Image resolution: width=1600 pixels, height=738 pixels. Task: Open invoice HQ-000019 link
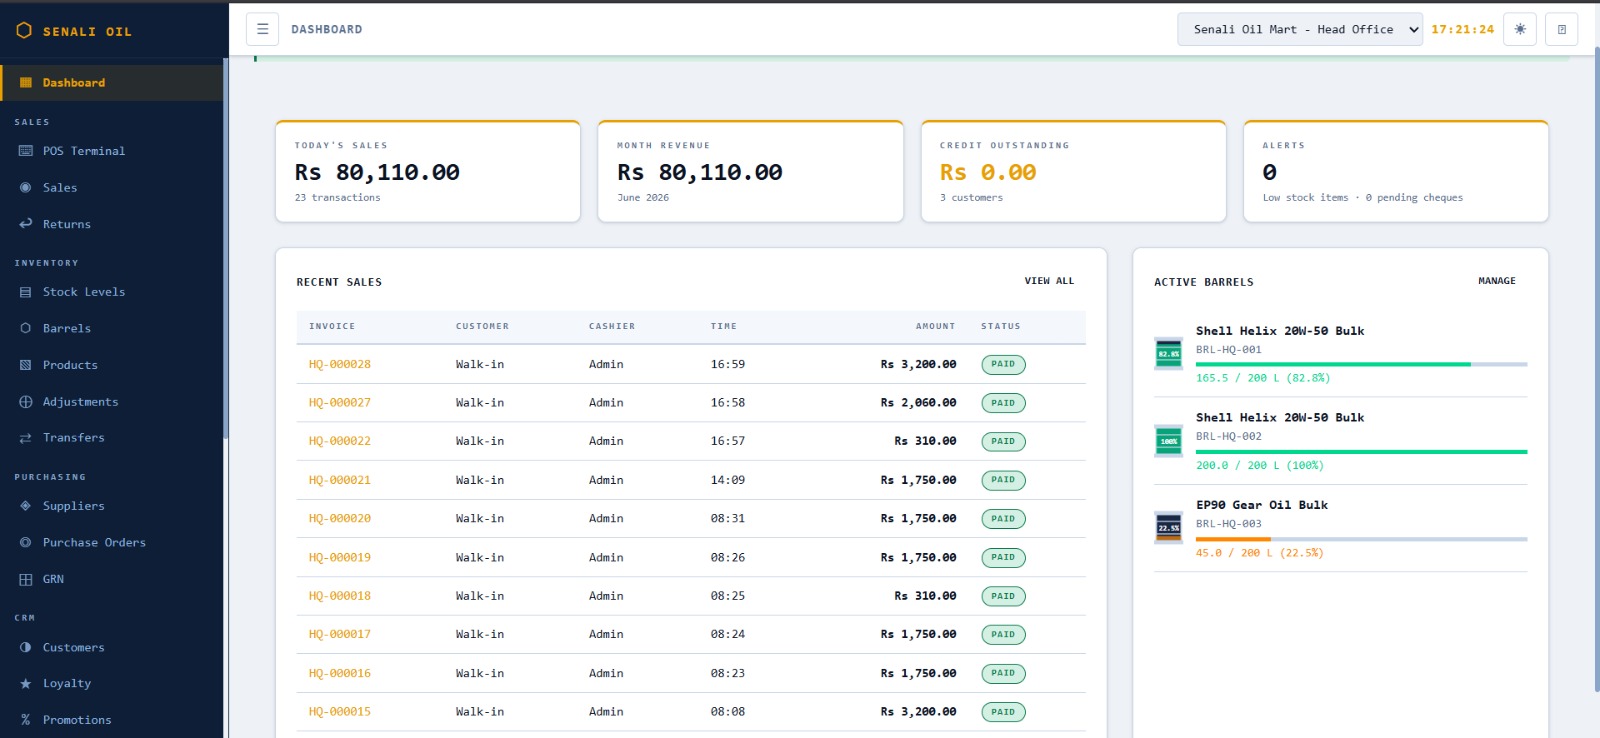click(x=340, y=558)
